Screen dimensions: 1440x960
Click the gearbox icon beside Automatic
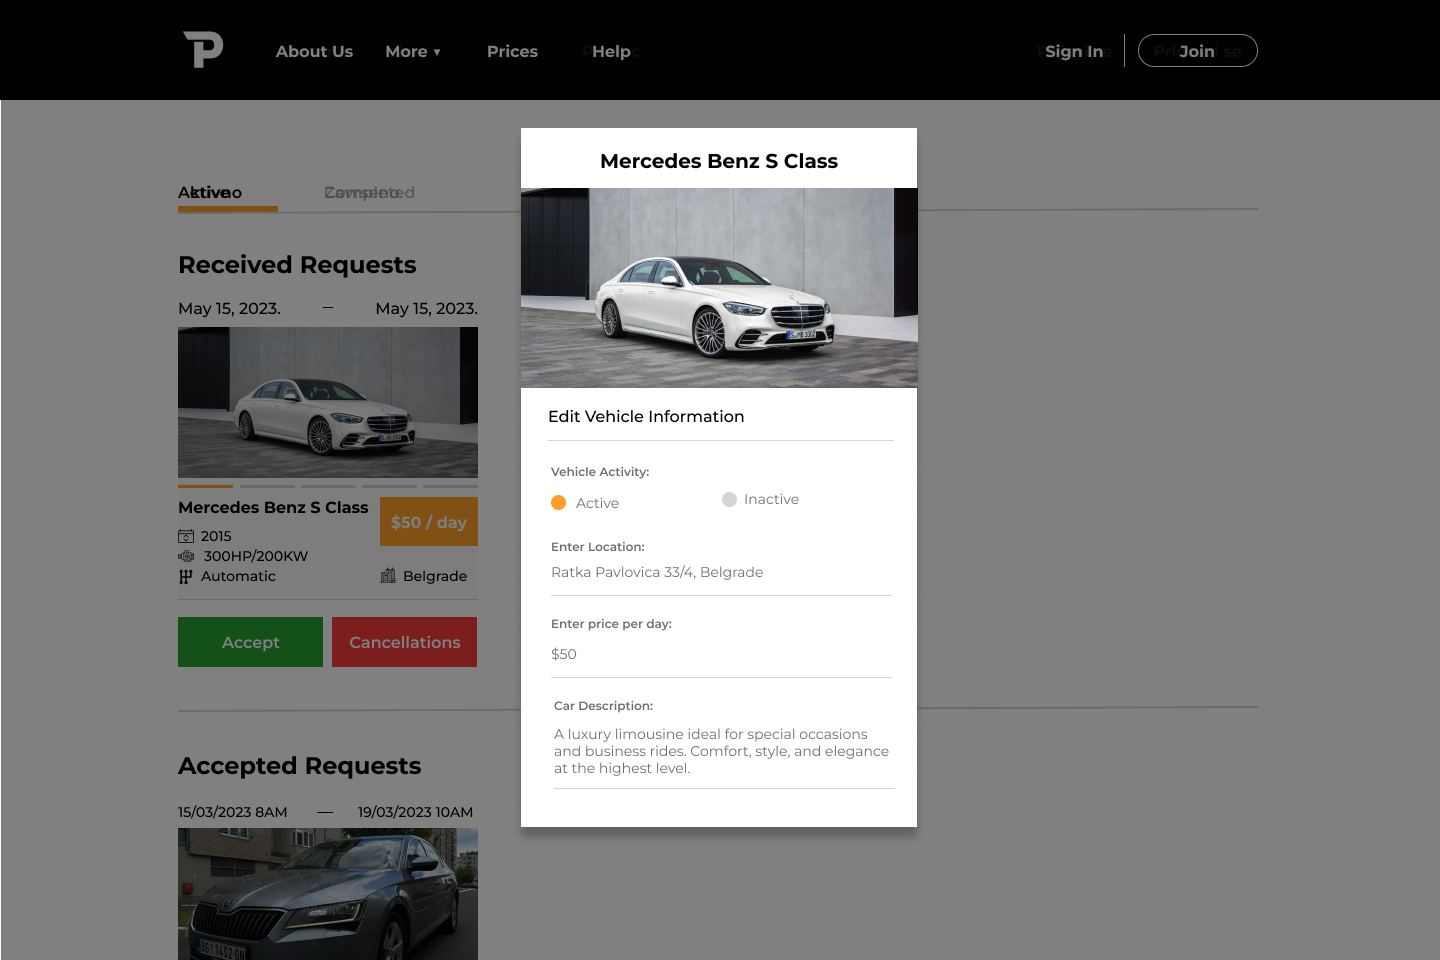click(x=185, y=576)
